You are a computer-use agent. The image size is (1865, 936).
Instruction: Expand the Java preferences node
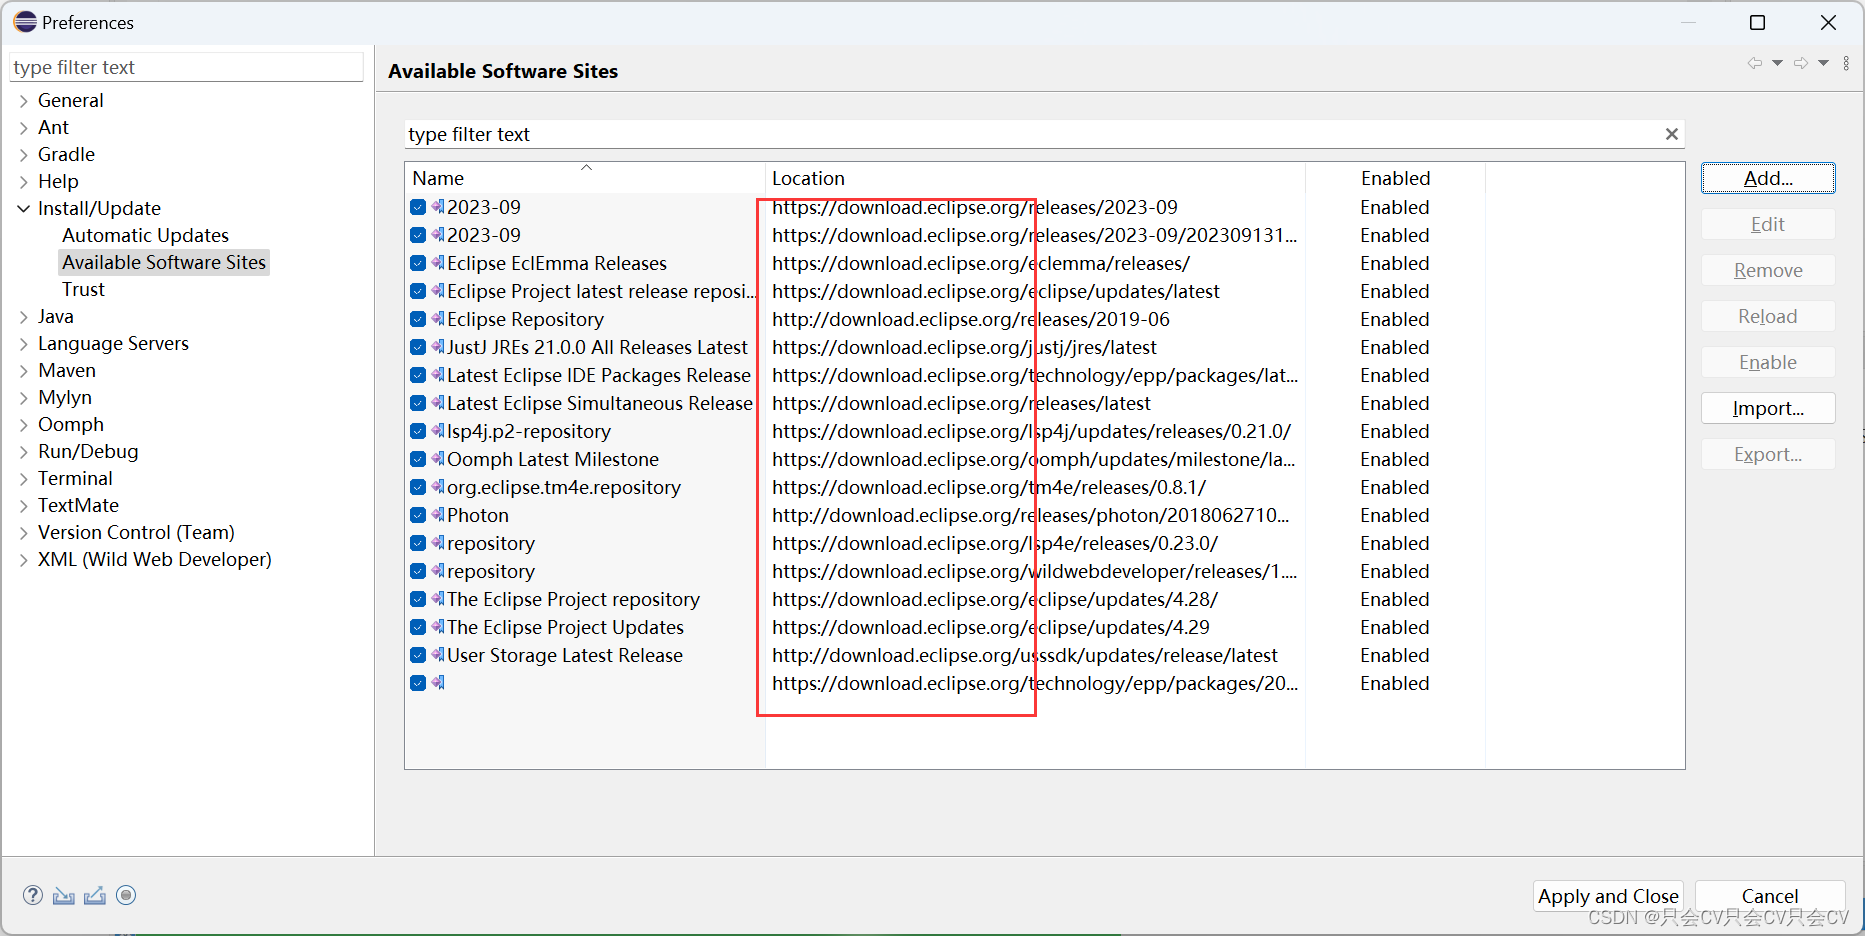24,317
